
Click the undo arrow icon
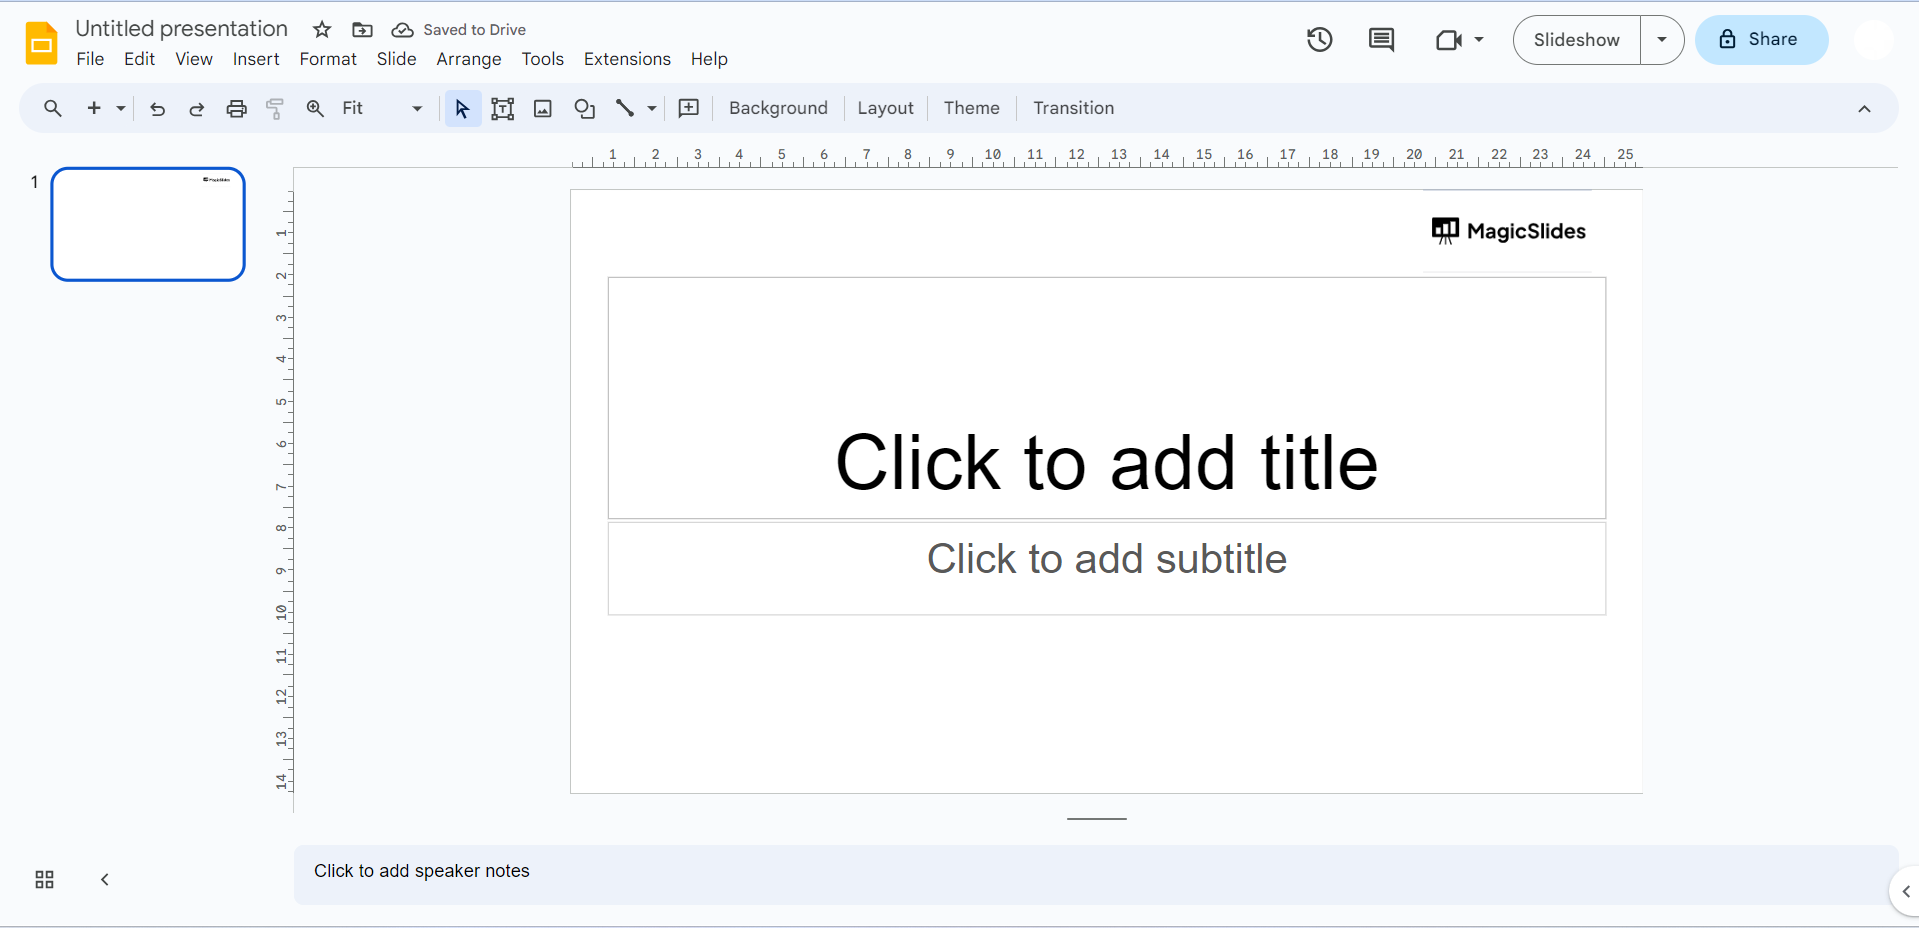pos(157,109)
